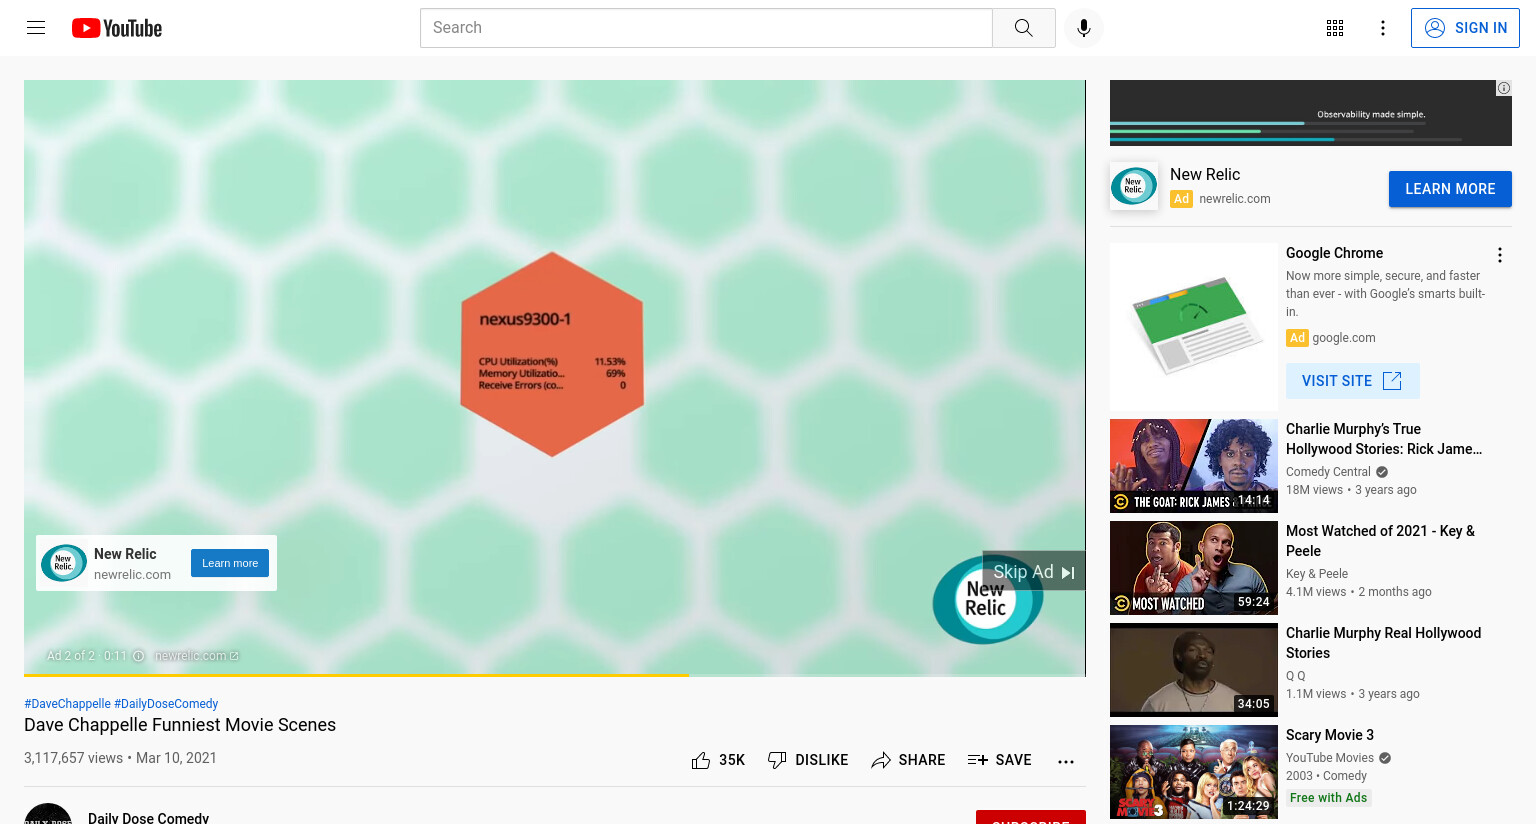Image resolution: width=1536 pixels, height=824 pixels.
Task: Open the Daily Dose Comedy channel avatar
Action: coord(48,814)
